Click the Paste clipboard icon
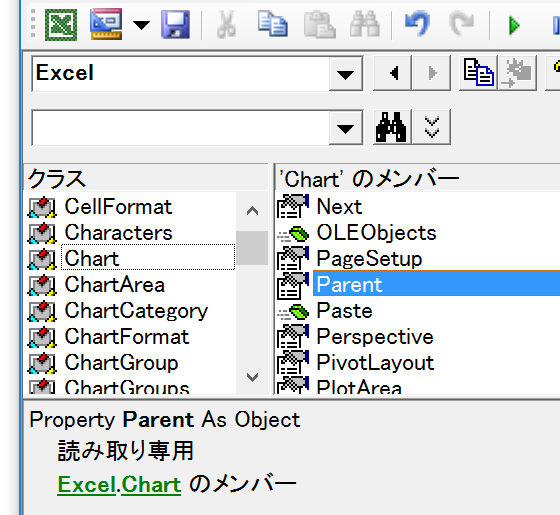This screenshot has width=560, height=515. pos(320,24)
